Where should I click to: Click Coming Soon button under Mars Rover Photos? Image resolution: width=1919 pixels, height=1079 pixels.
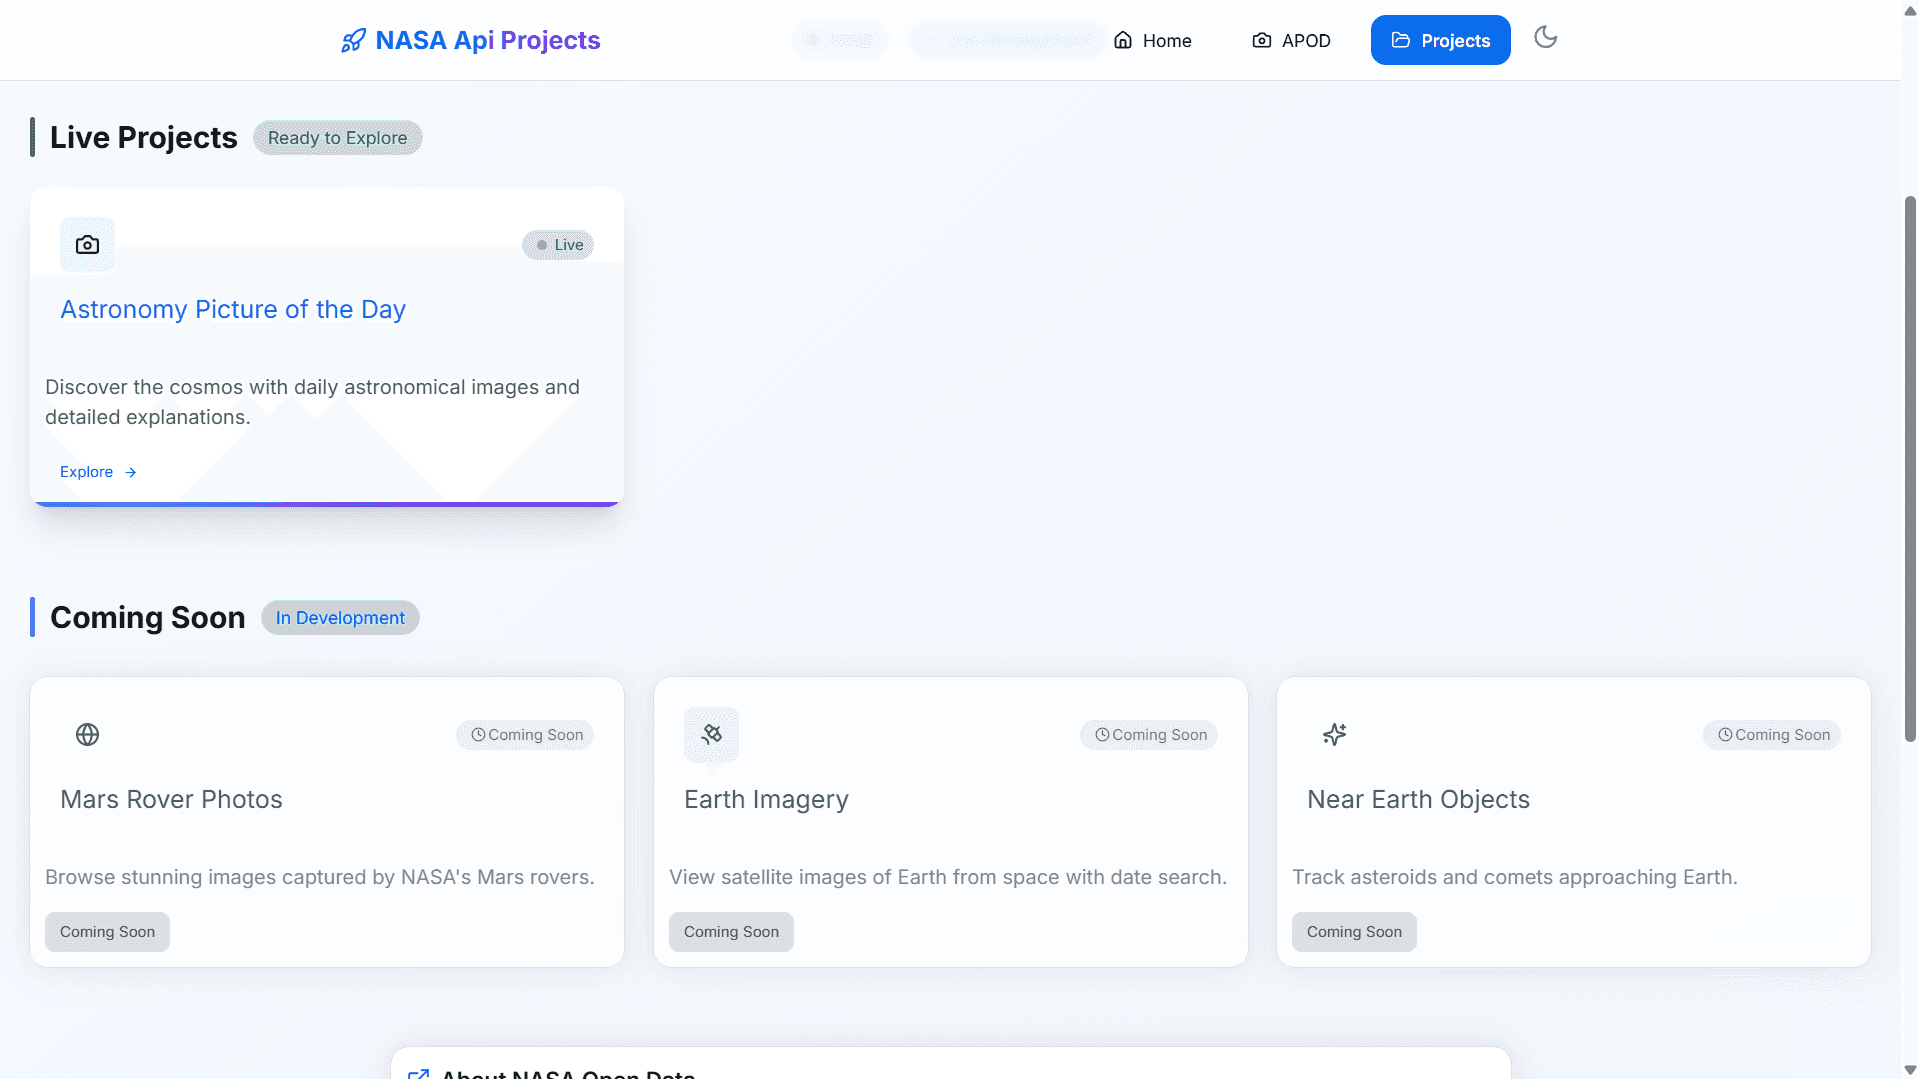pos(107,932)
